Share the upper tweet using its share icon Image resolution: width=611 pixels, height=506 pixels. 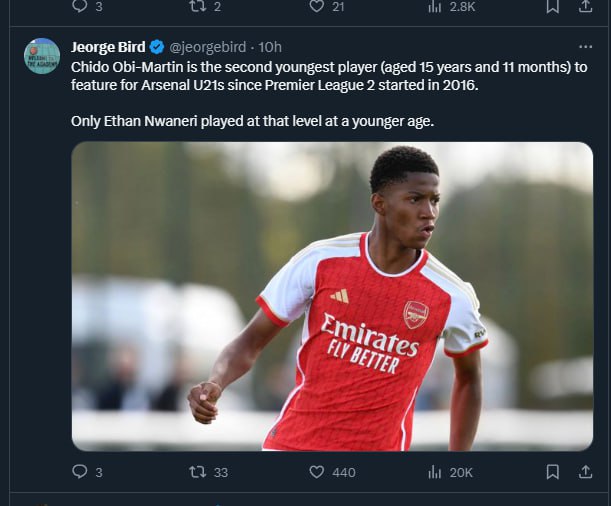[x=586, y=6]
